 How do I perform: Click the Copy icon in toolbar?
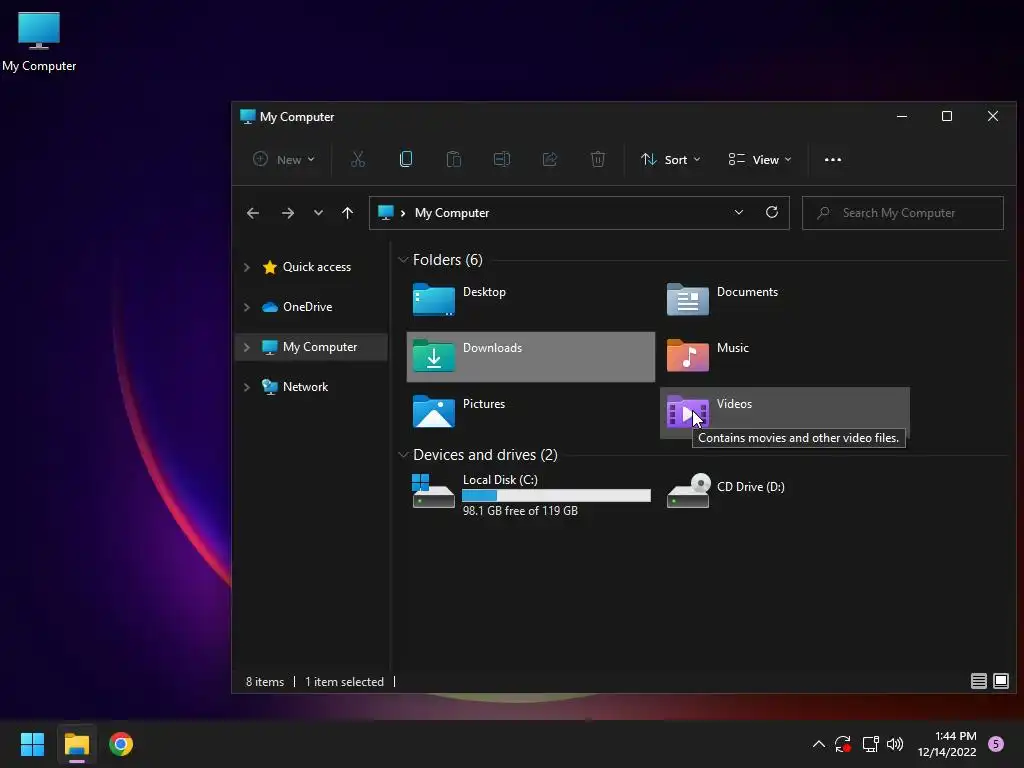click(406, 159)
